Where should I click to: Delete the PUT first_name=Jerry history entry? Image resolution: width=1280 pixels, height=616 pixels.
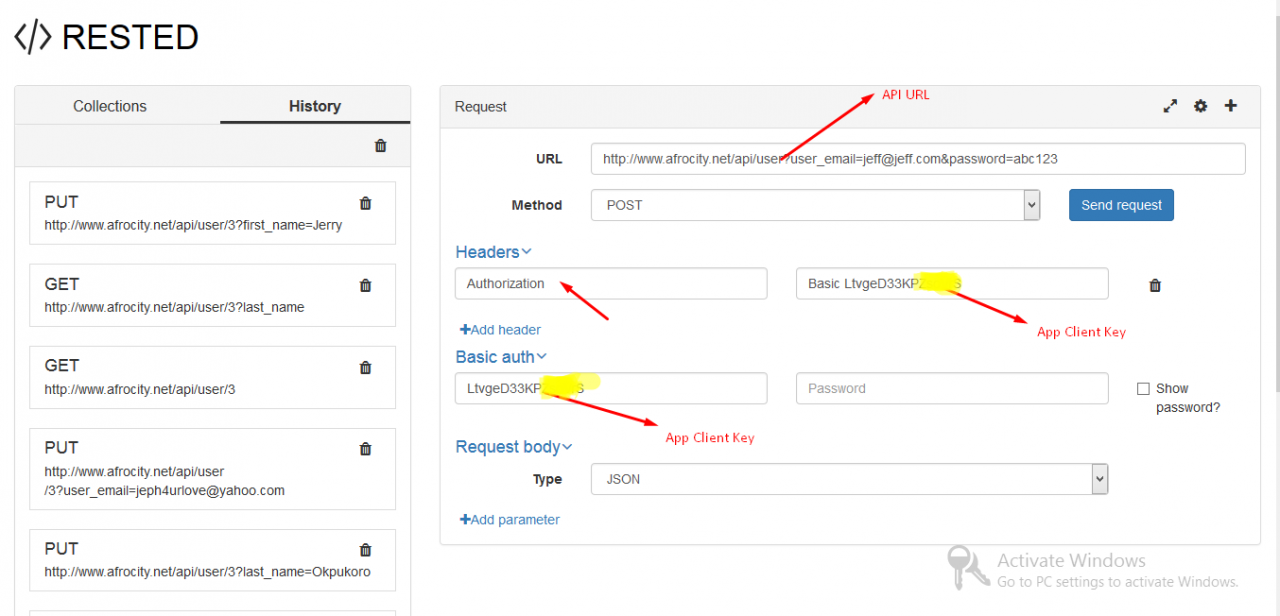(365, 203)
